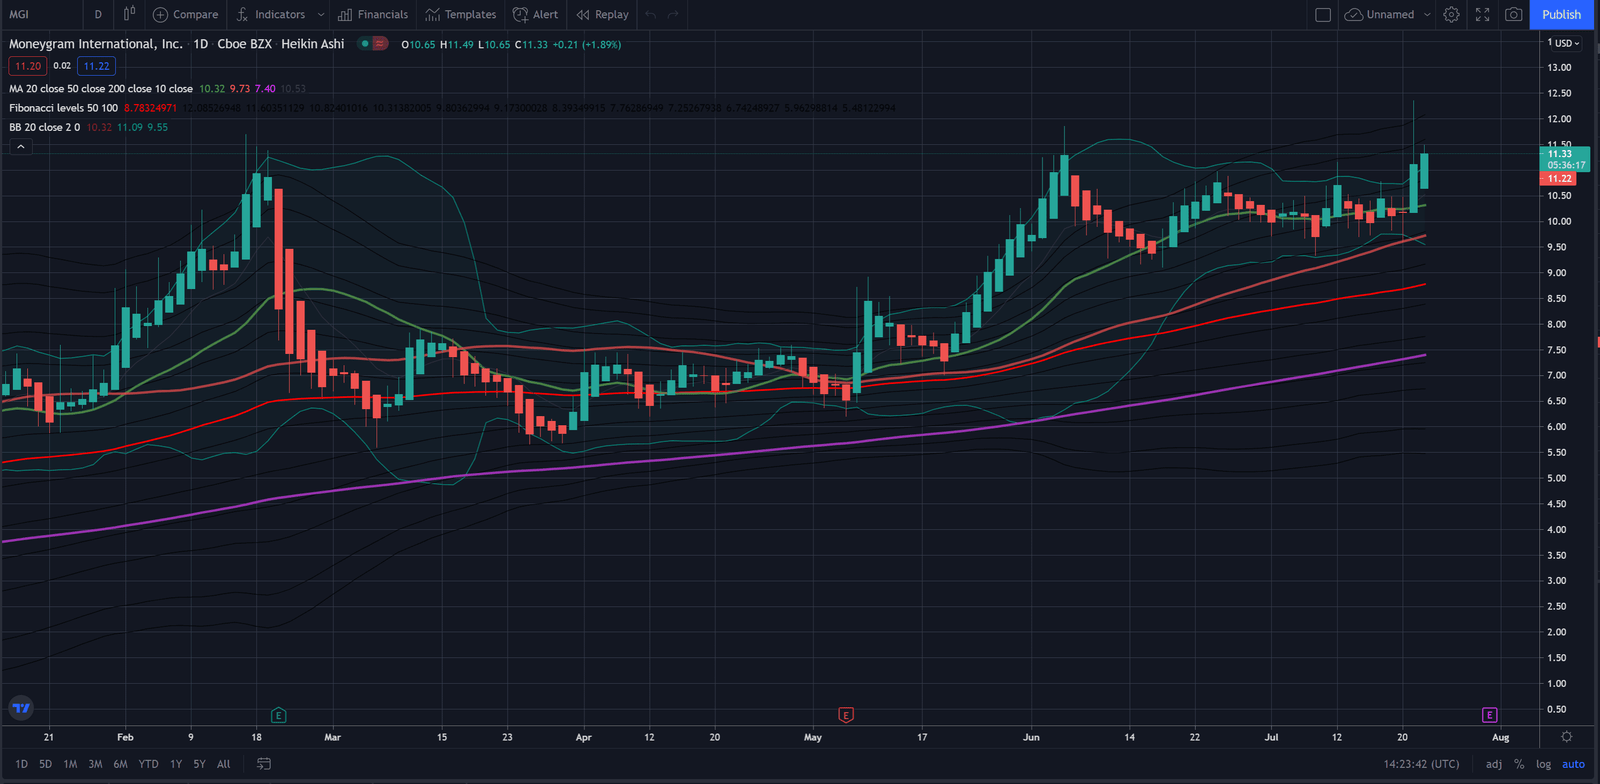
Task: Toggle fullscreen mode icon
Action: pos(1483,14)
